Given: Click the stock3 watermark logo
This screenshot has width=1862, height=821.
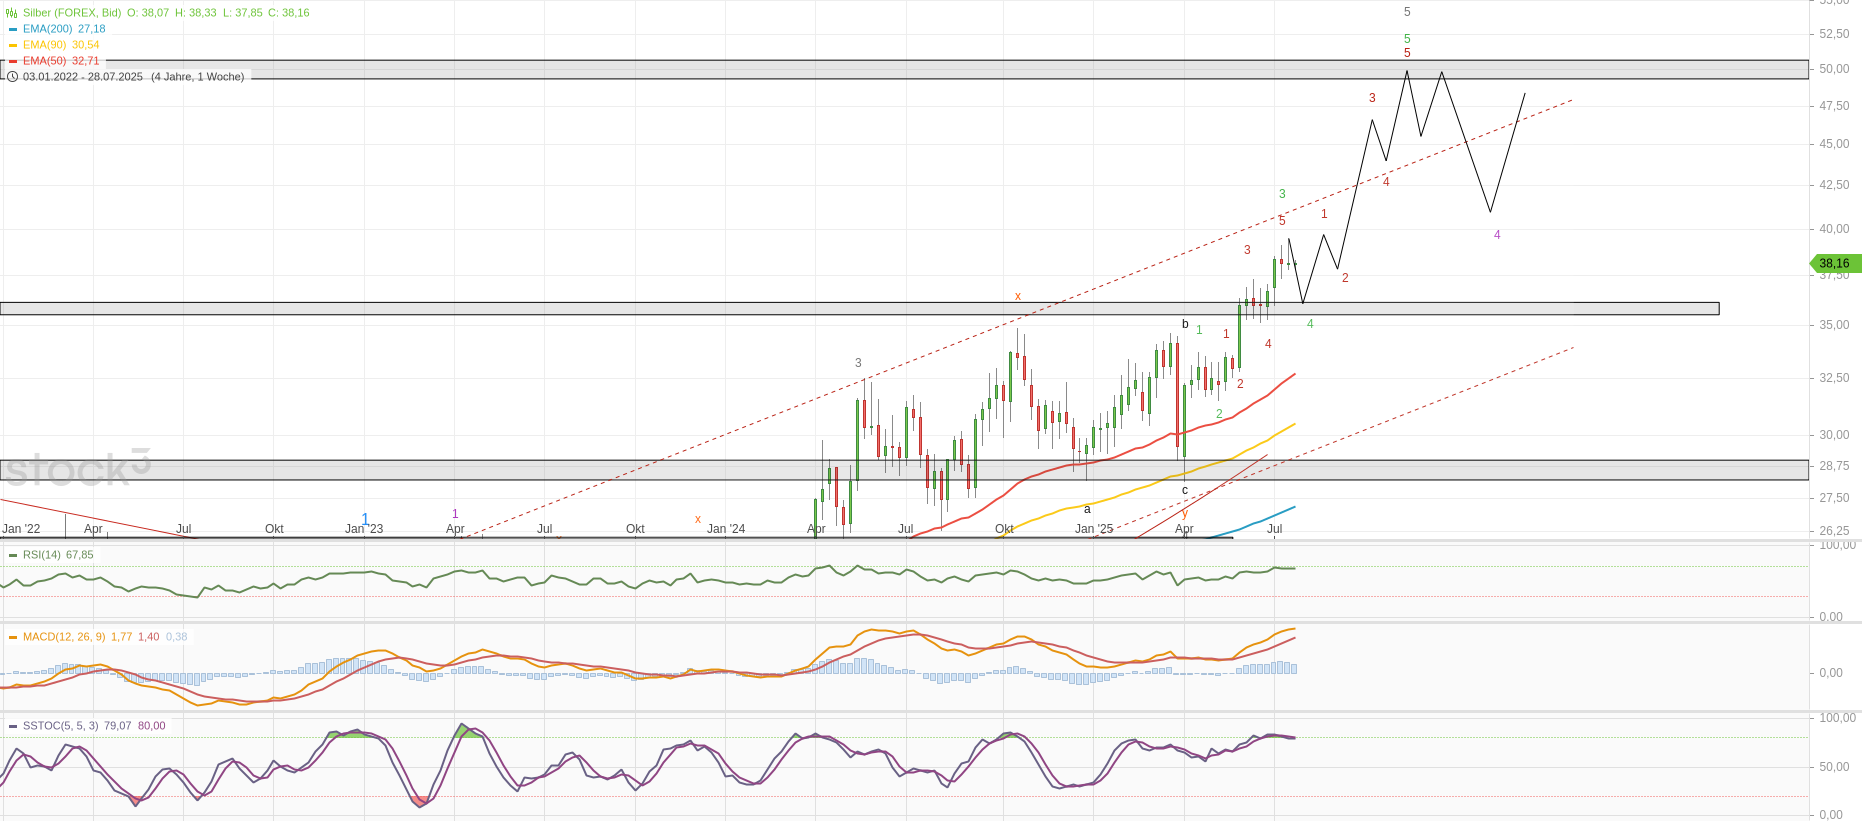Looking at the screenshot, I should coord(77,468).
